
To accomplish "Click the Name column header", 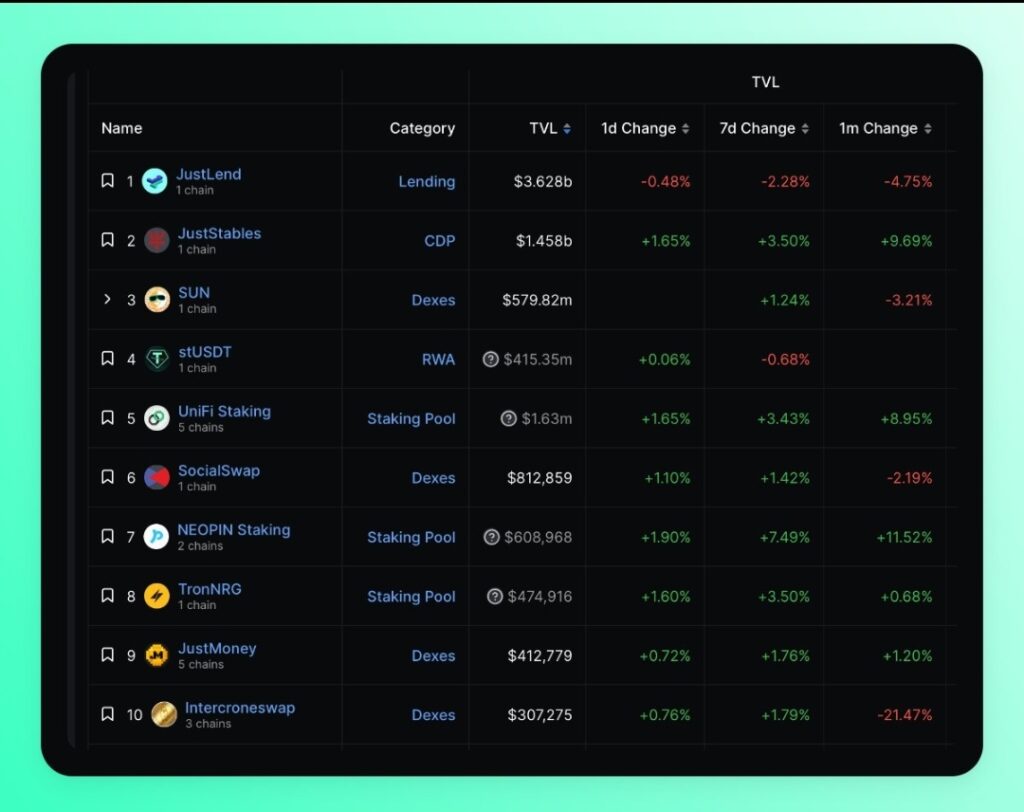I will click(x=121, y=128).
